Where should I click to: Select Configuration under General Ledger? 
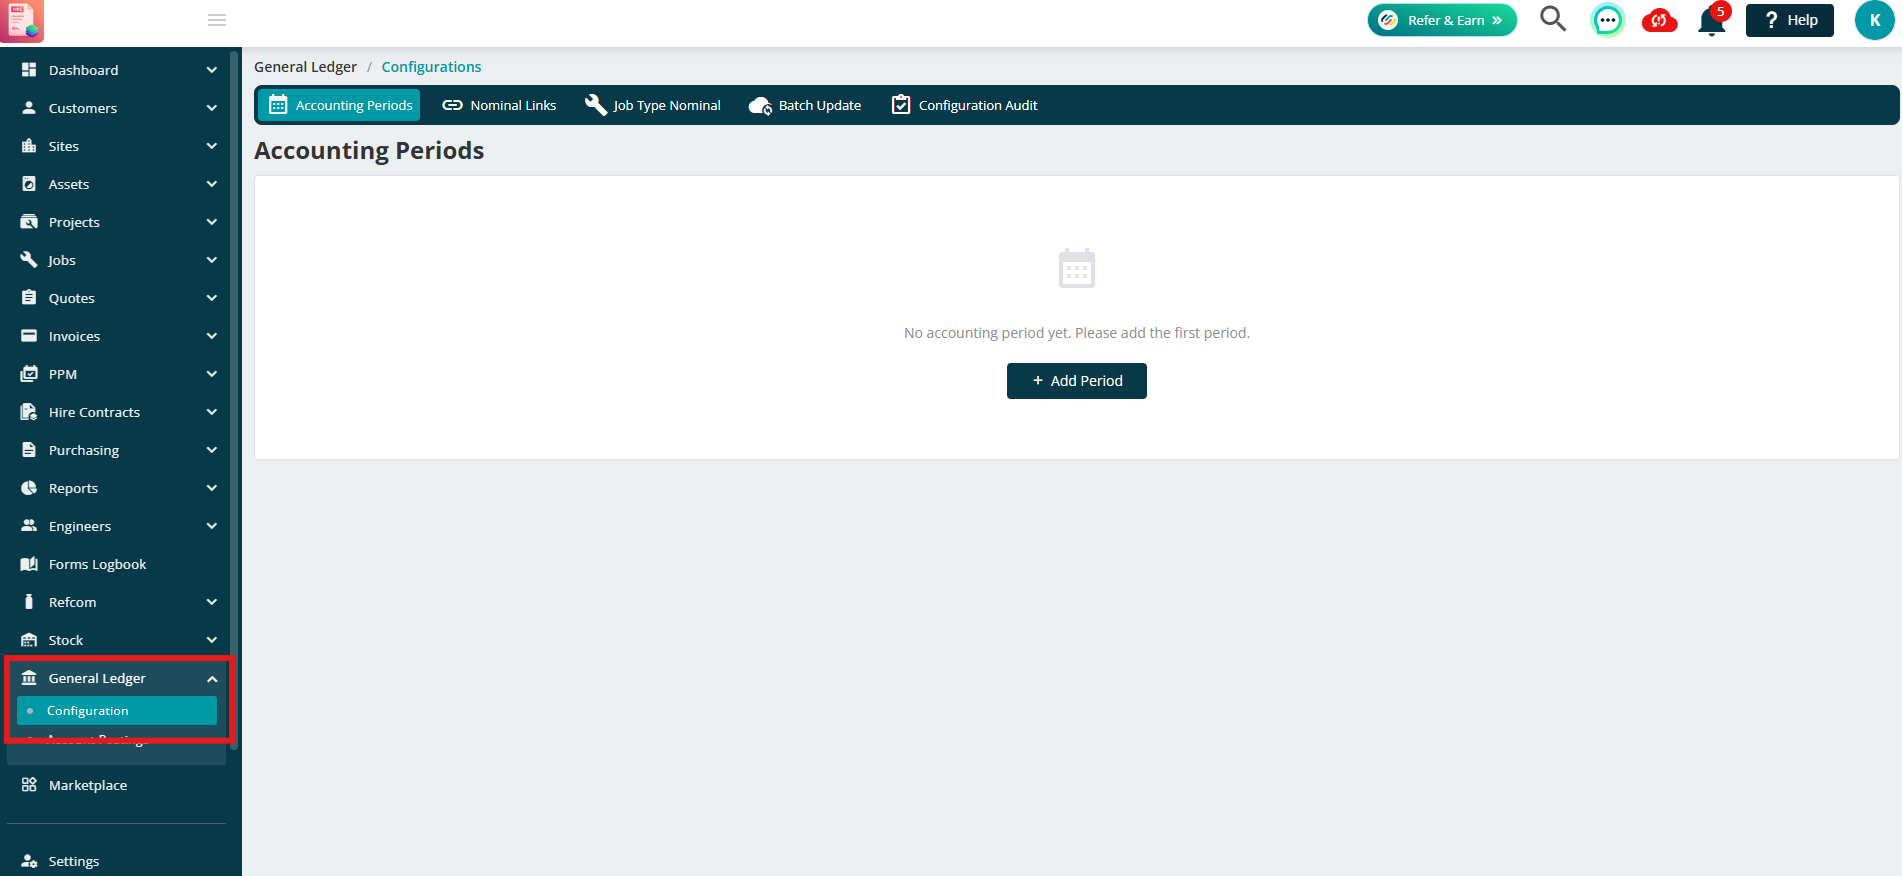tap(117, 711)
